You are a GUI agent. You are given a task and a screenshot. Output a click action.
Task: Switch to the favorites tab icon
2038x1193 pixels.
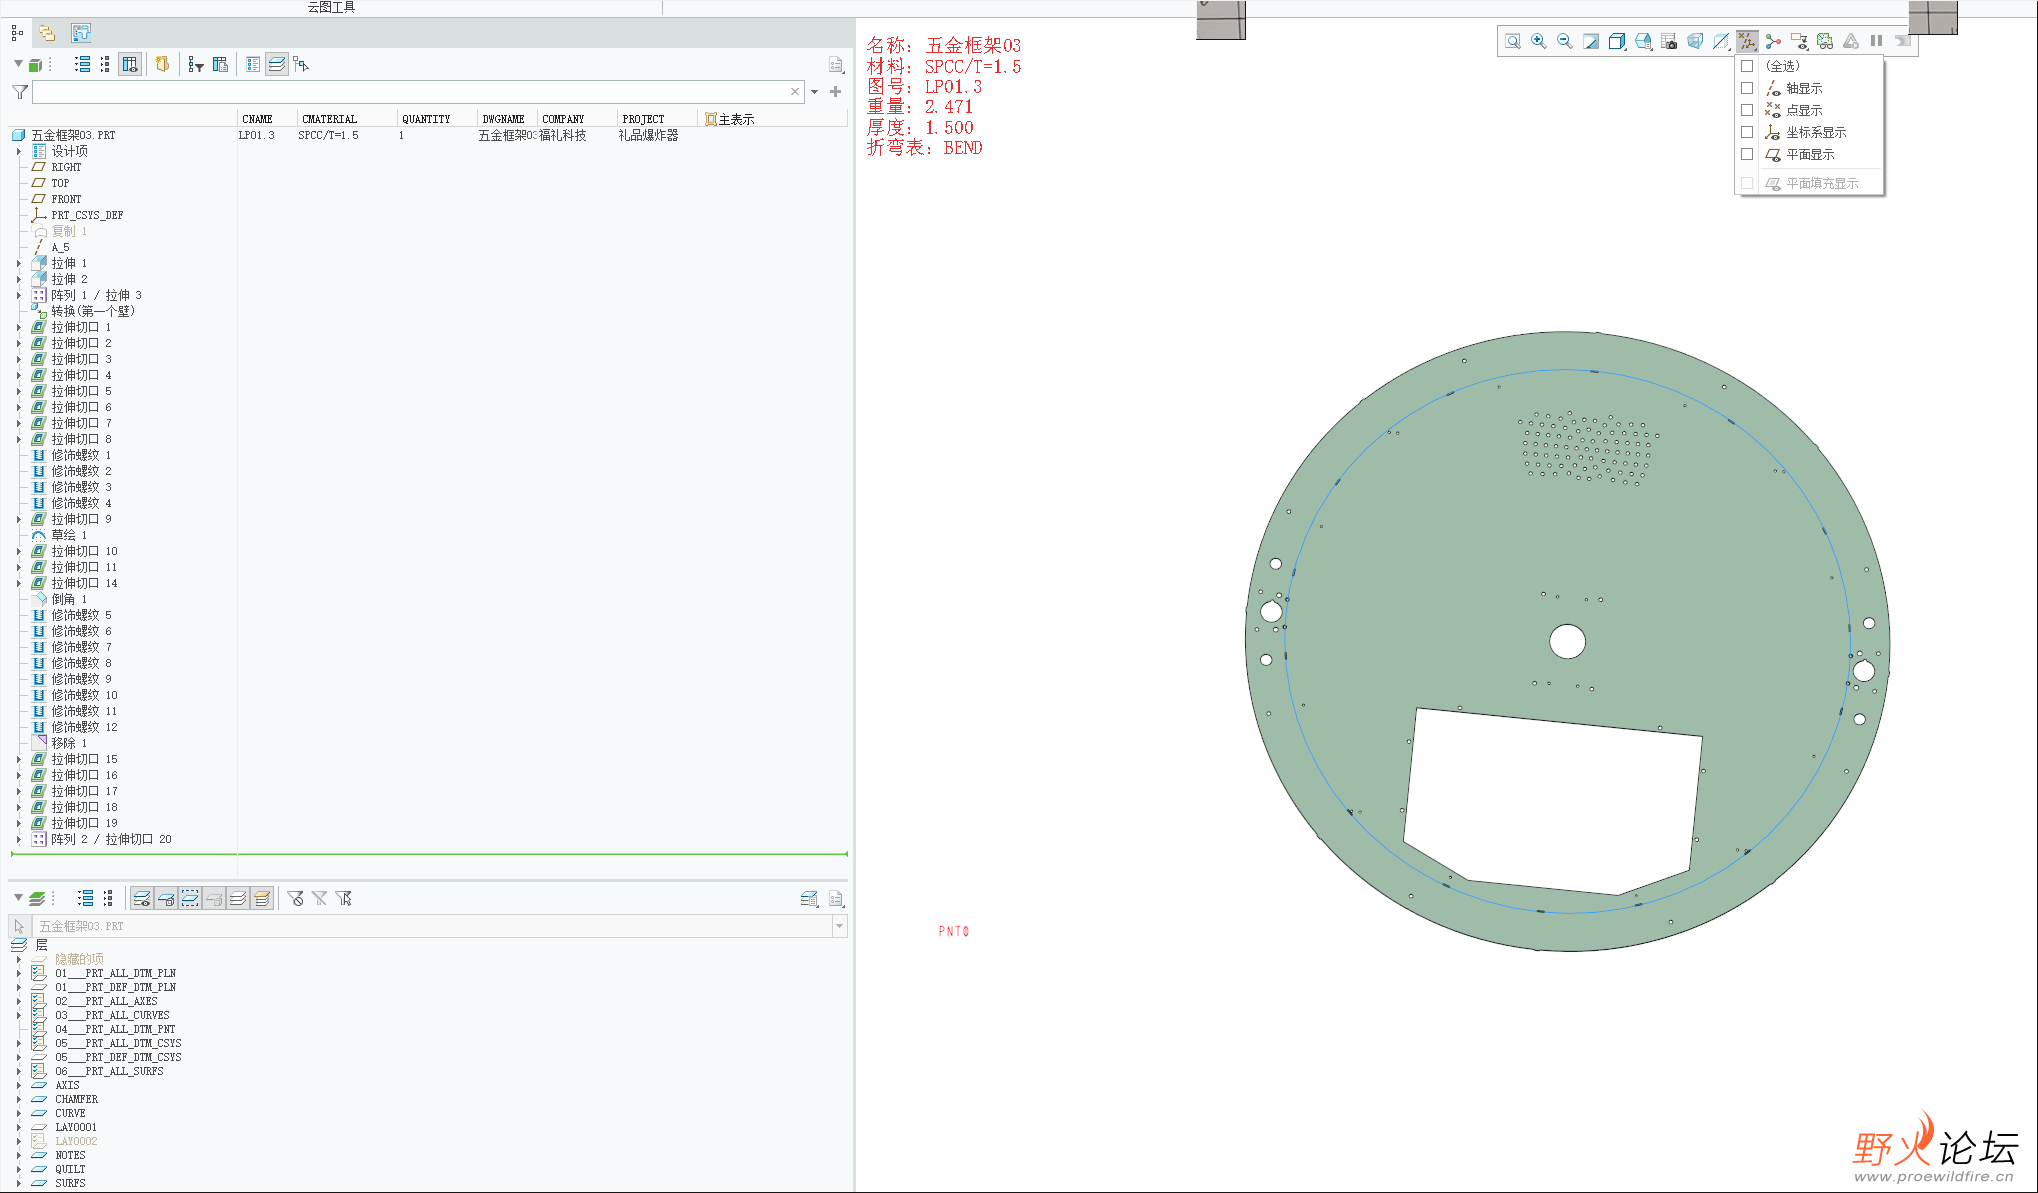click(x=81, y=33)
